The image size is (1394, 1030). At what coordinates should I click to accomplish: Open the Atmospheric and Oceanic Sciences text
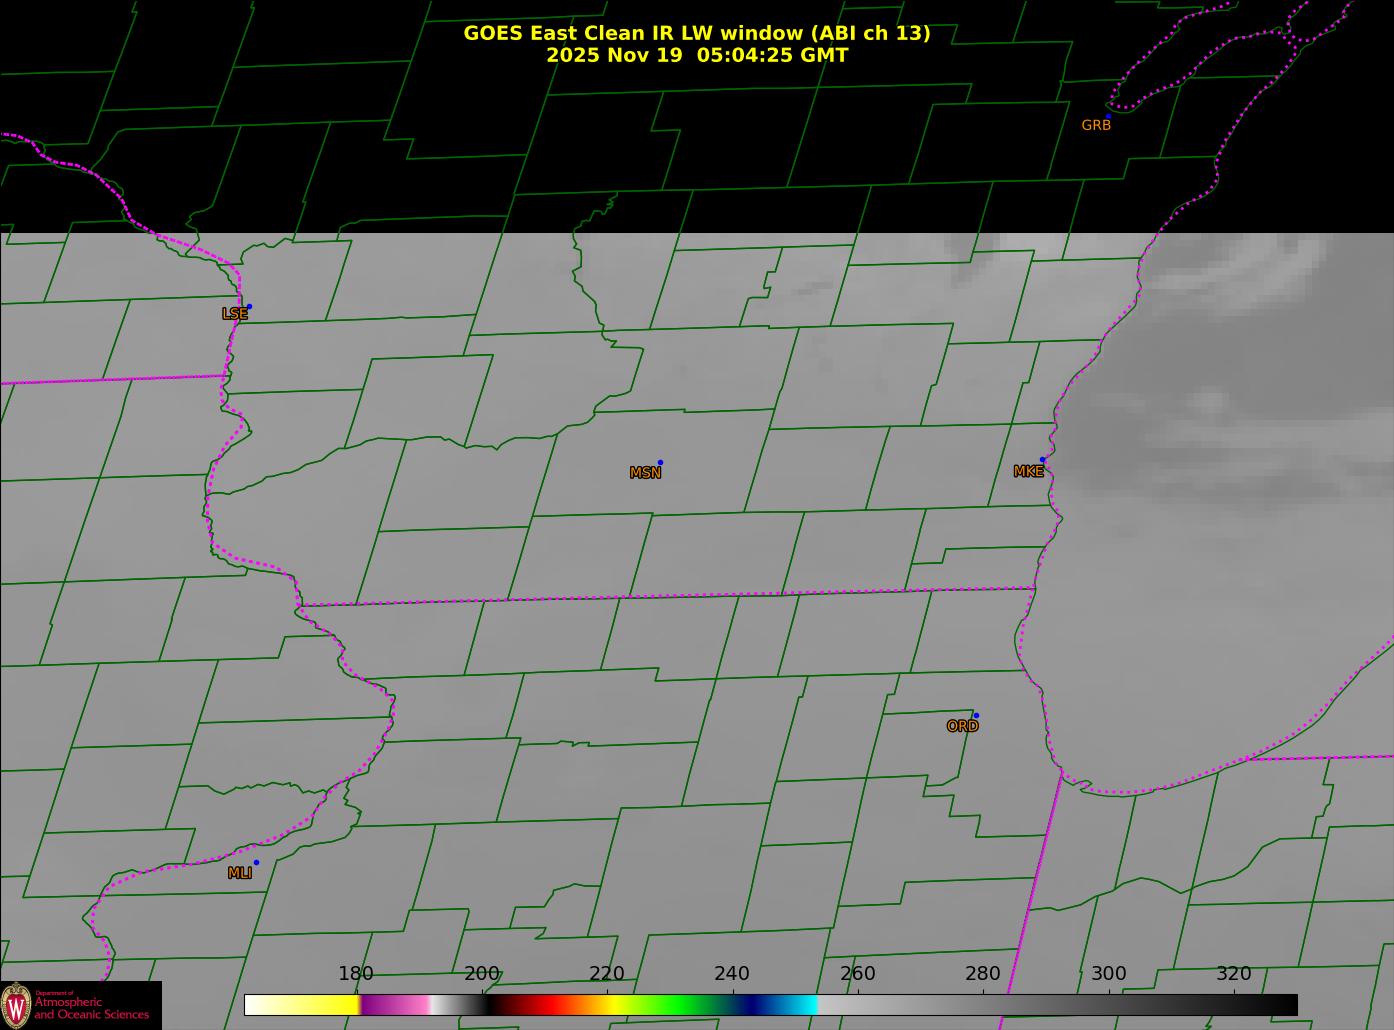click(92, 1008)
